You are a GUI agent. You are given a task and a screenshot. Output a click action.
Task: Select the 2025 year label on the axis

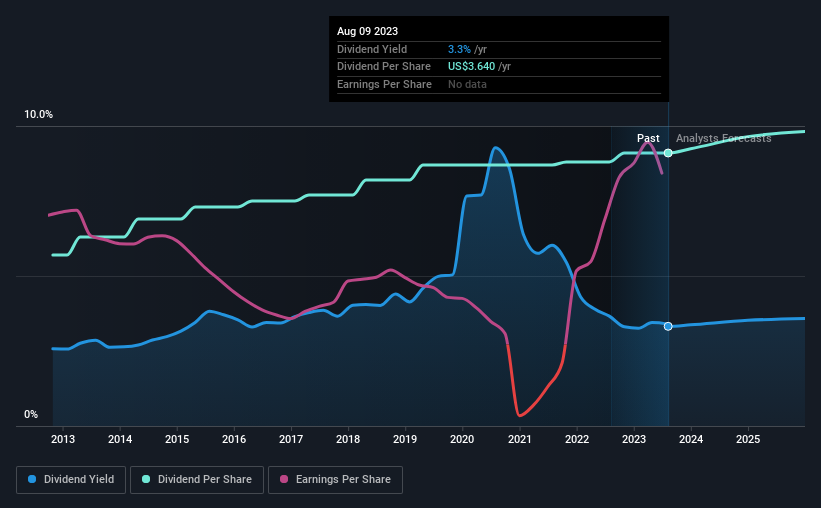tap(748, 439)
